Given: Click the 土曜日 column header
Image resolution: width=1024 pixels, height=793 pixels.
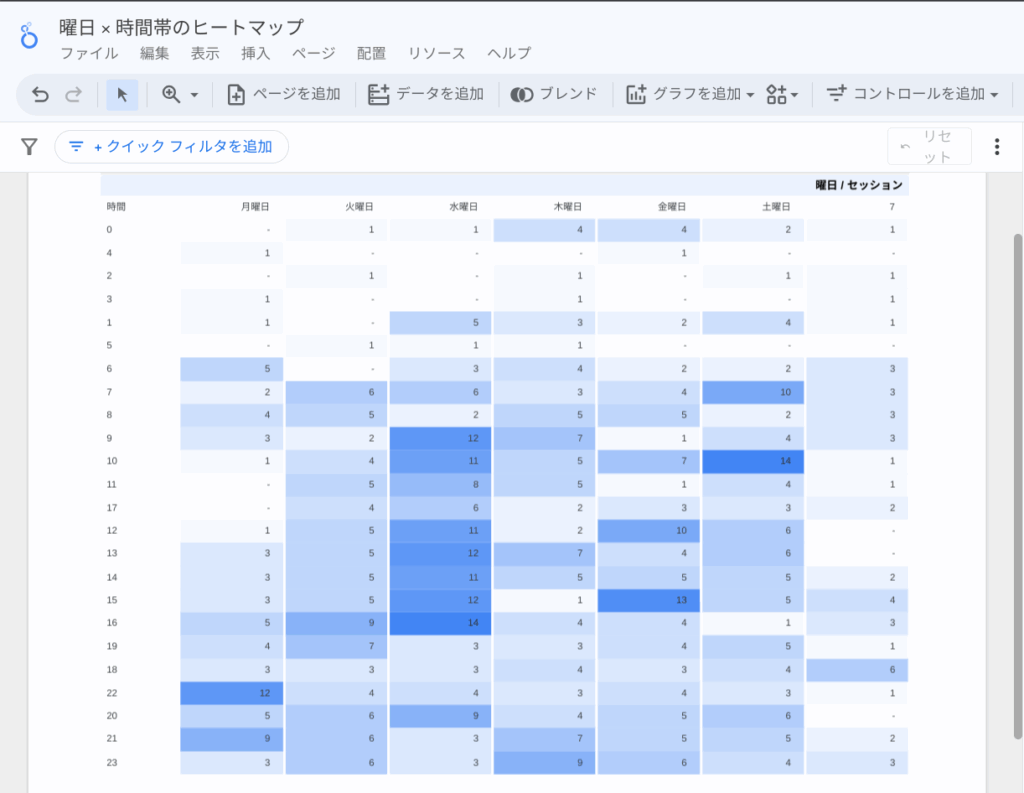Looking at the screenshot, I should [776, 206].
